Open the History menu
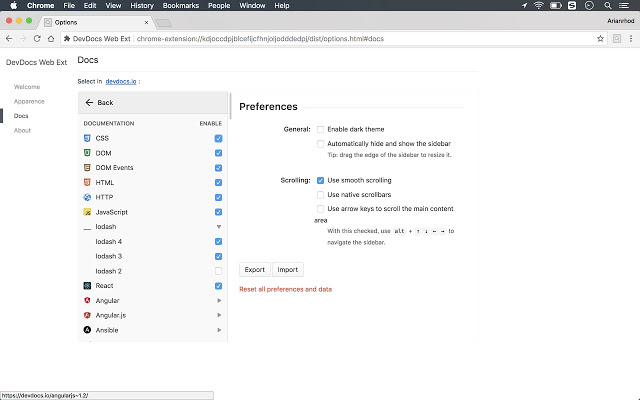The image size is (640, 400). pyautogui.click(x=142, y=5)
